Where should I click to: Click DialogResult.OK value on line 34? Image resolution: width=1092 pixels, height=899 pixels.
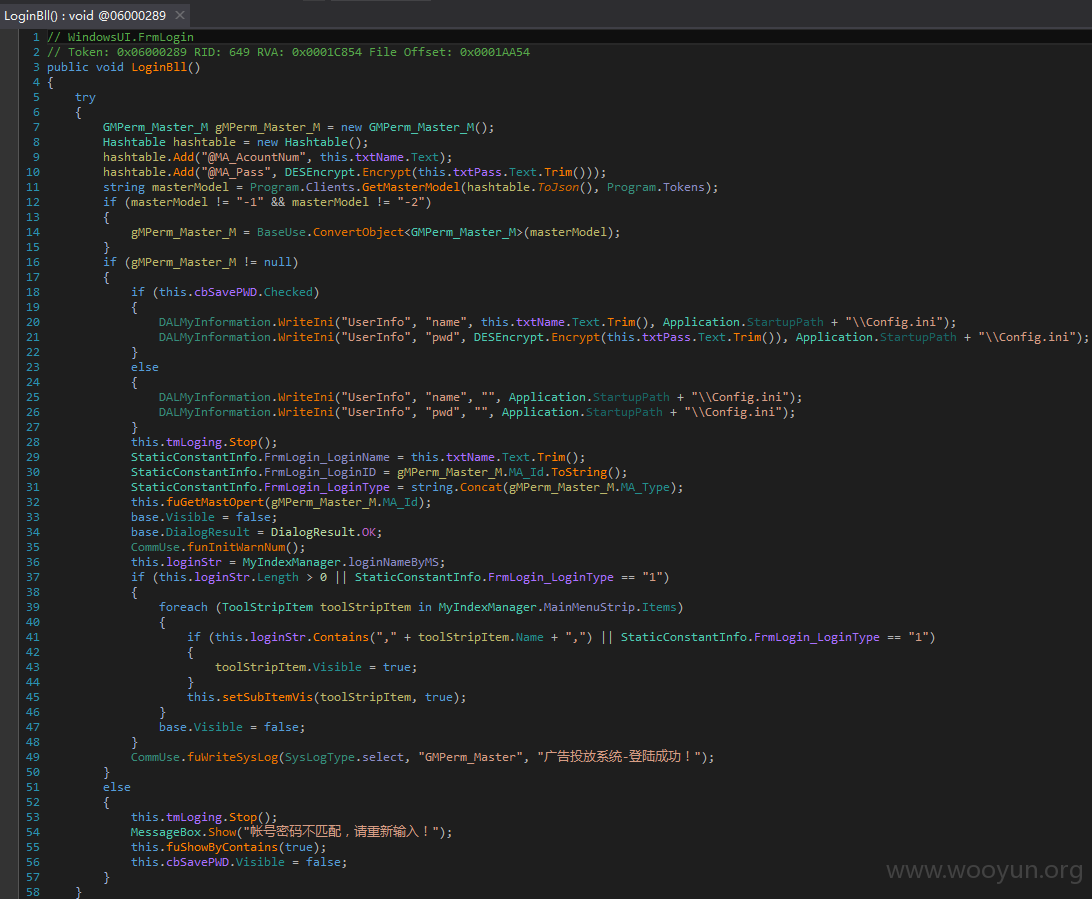[323, 532]
